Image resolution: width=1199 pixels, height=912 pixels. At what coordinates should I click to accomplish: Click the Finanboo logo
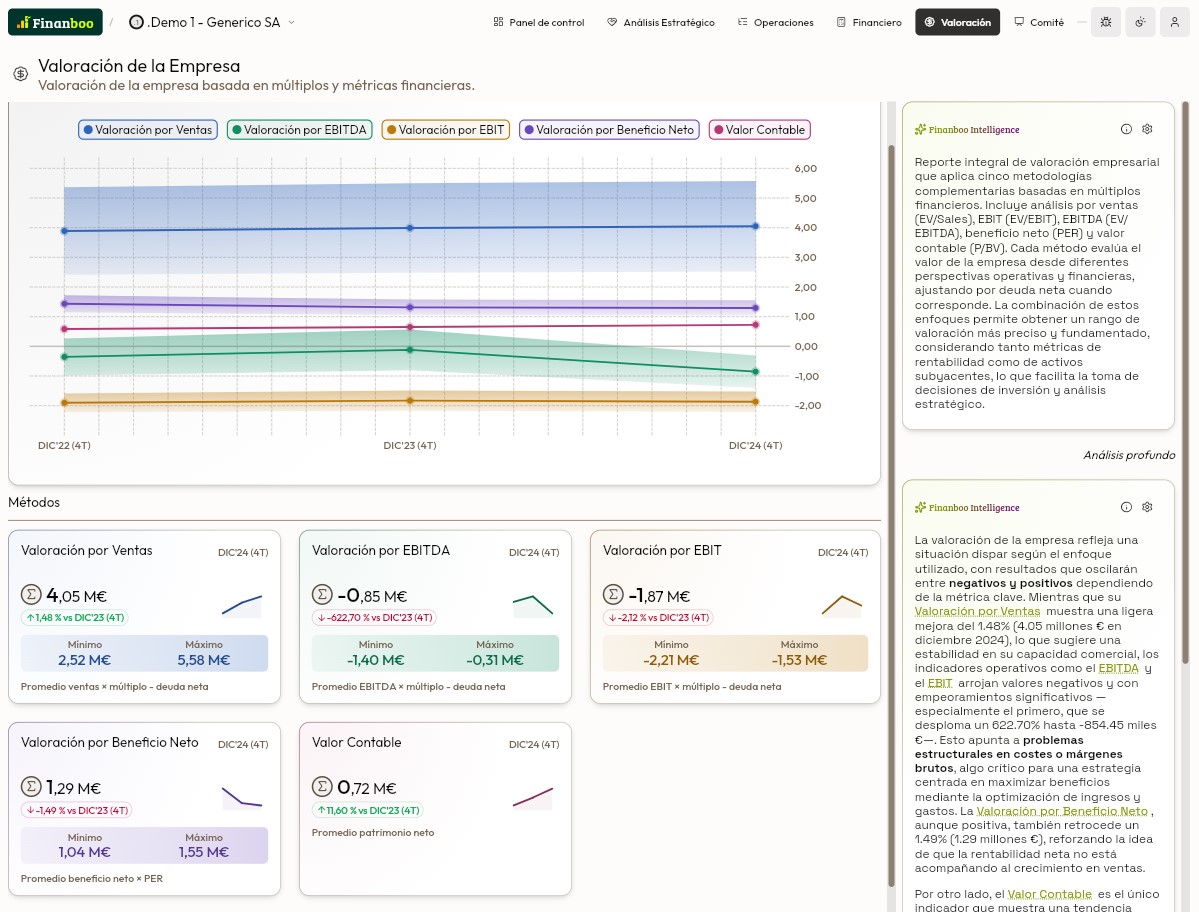coord(54,22)
